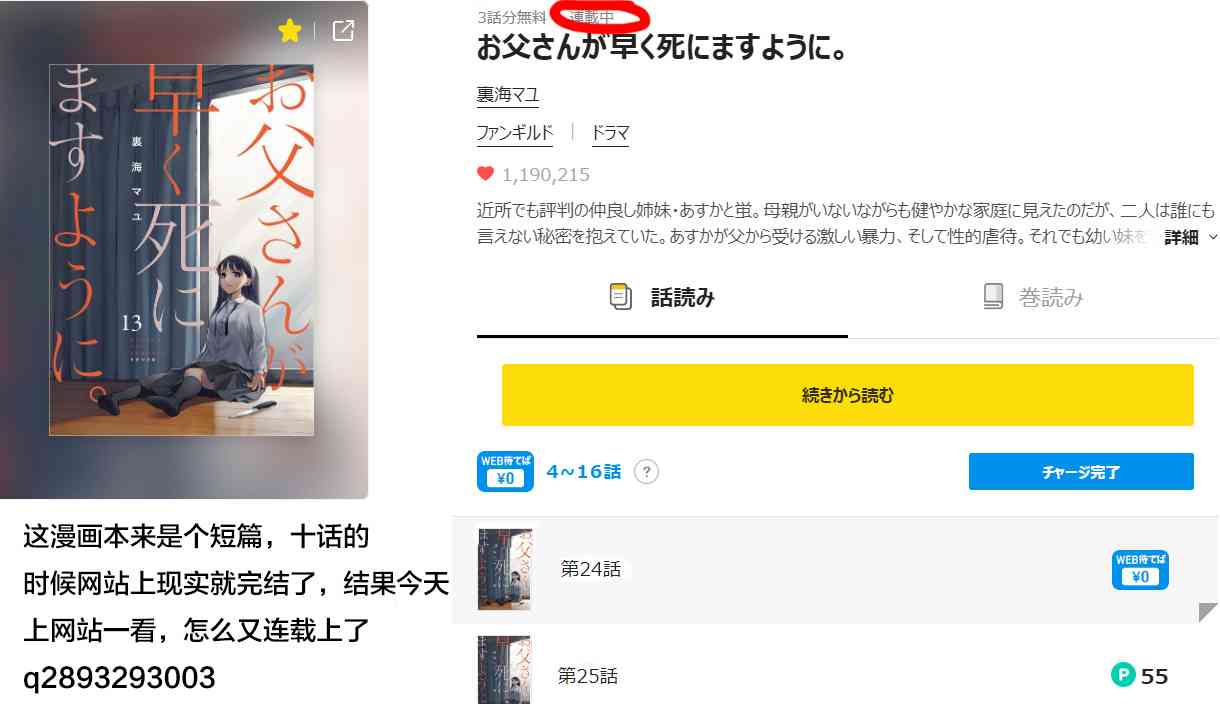Image resolution: width=1220 pixels, height=704 pixels.
Task: Click the chevron beside 詳細
Action: pos(1213,238)
